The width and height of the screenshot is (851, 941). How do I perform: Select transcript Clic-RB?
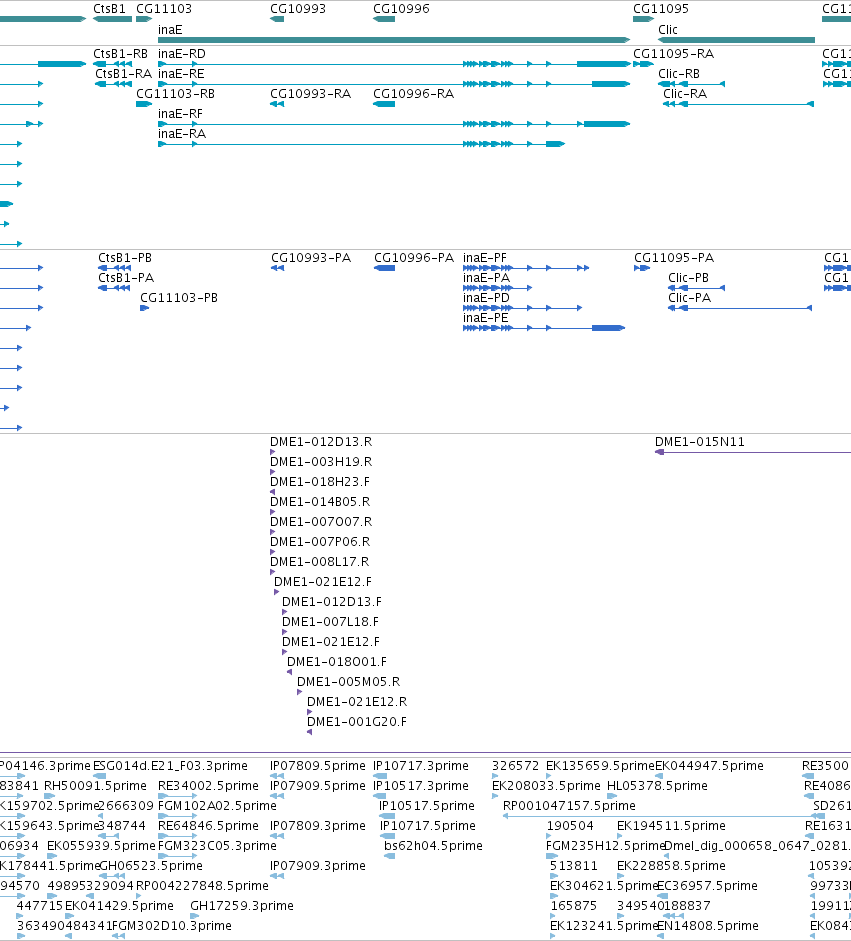click(x=691, y=84)
